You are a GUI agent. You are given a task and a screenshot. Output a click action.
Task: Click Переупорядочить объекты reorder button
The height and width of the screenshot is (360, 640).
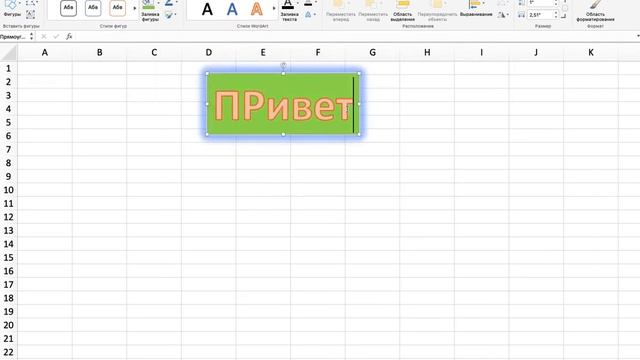[437, 11]
